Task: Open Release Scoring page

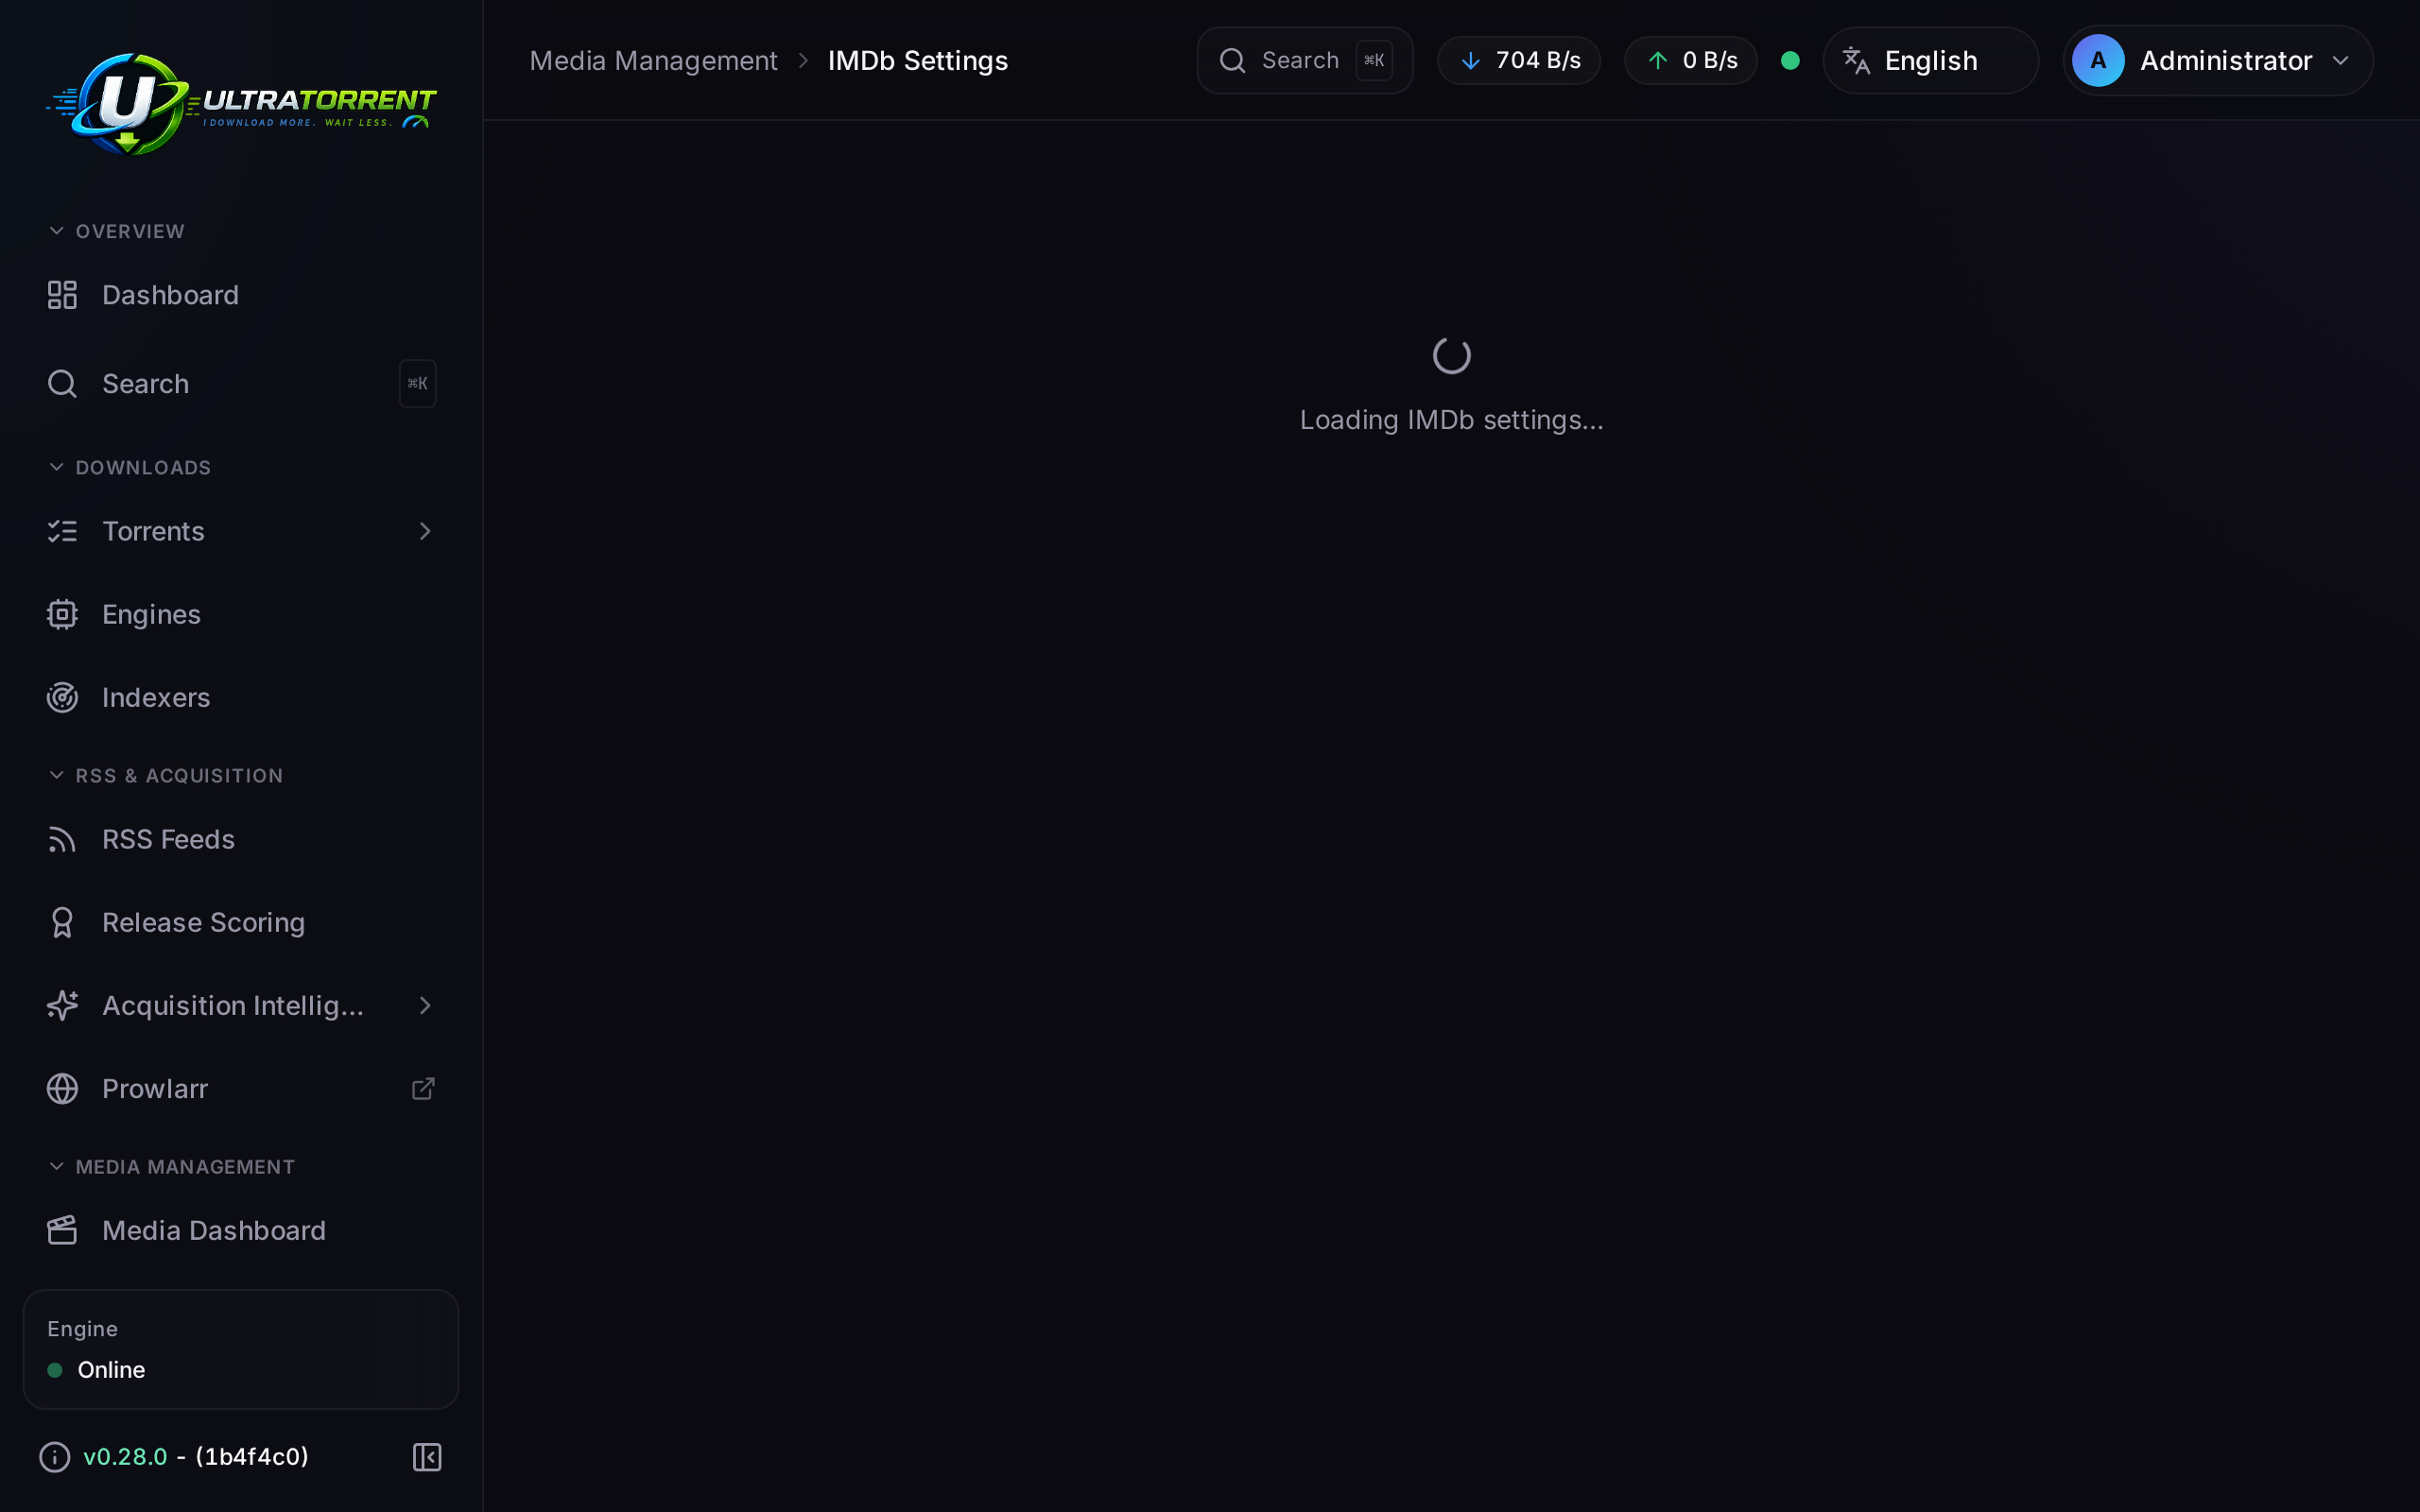Action: point(241,922)
